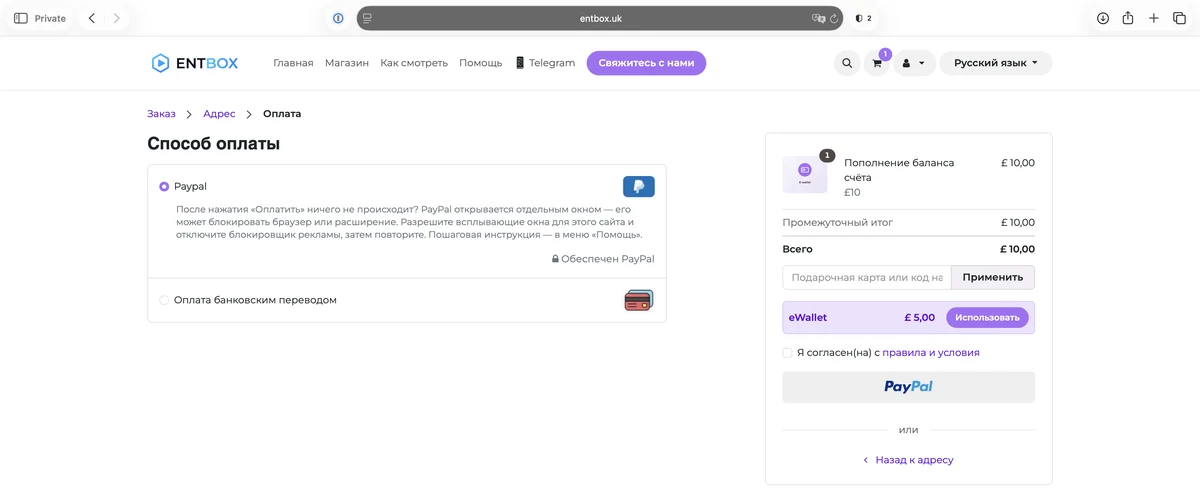Show the tab overview
The height and width of the screenshot is (498, 1200).
(x=1179, y=18)
